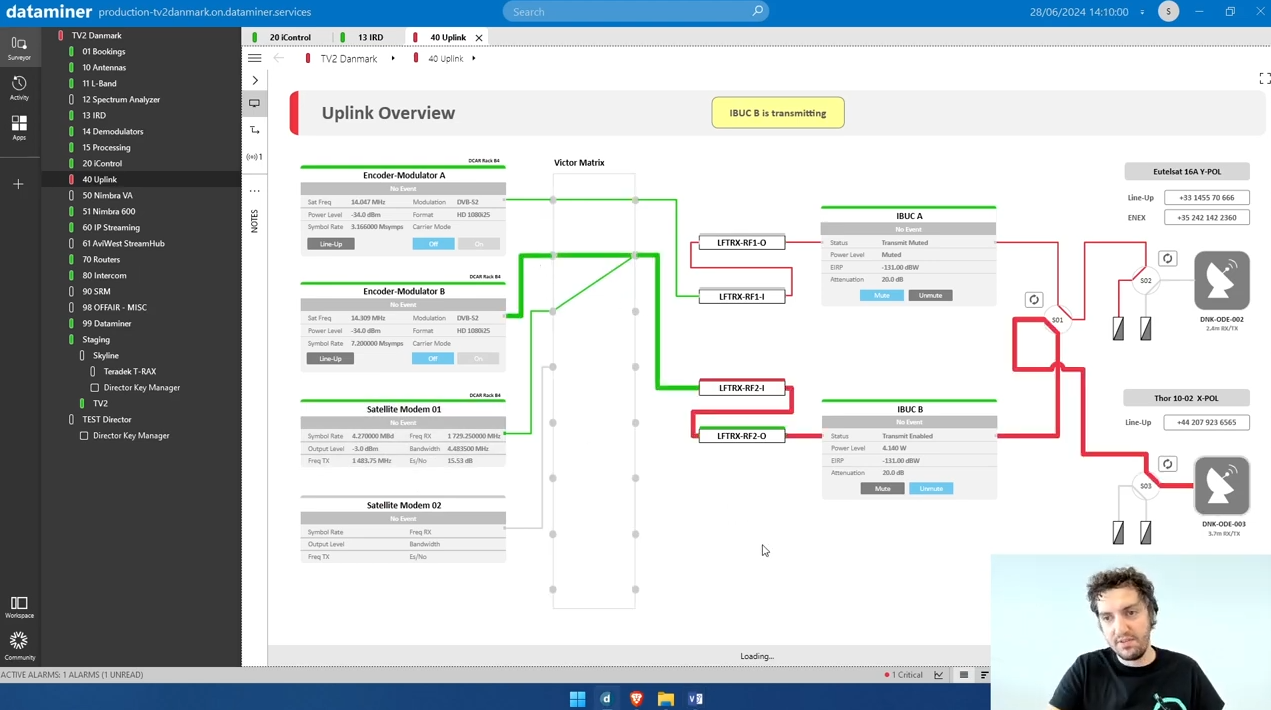Click Line-Up on Encoder-Modulator B
1271x710 pixels.
pyautogui.click(x=331, y=359)
